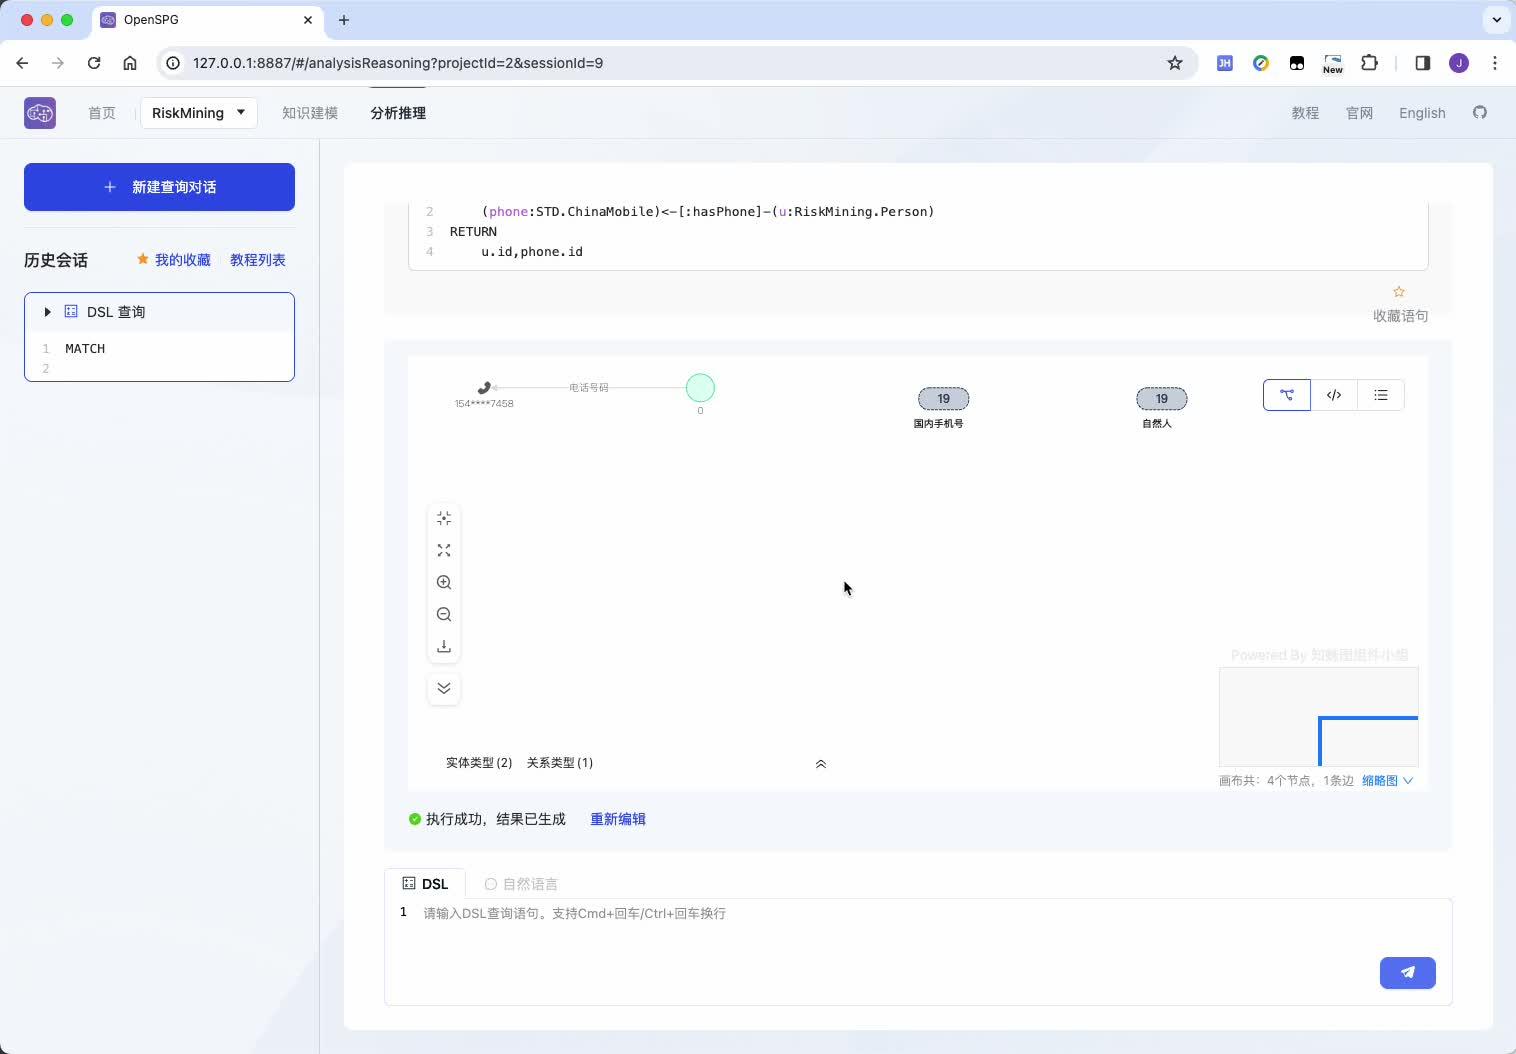The width and height of the screenshot is (1516, 1054).
Task: Open 分析推理 menu item
Action: pos(398,113)
